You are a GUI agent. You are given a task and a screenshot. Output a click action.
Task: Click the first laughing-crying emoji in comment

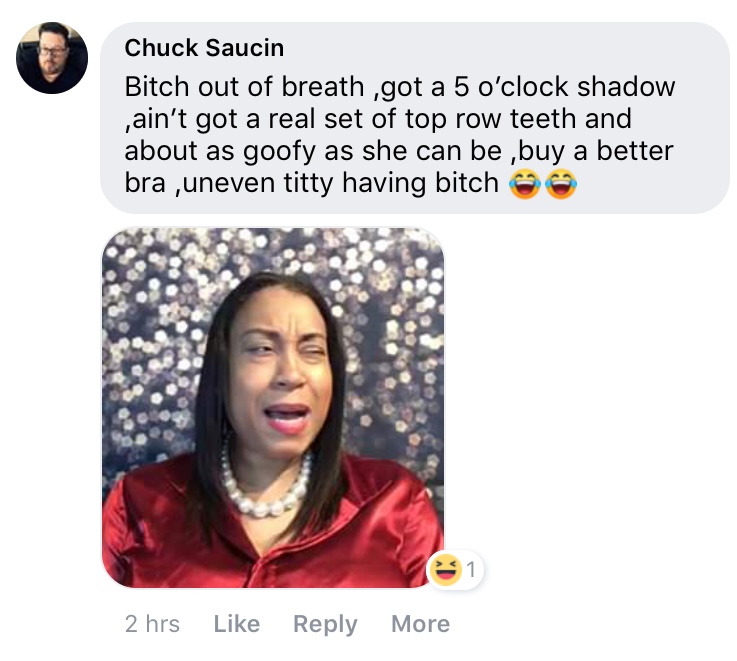coord(525,184)
